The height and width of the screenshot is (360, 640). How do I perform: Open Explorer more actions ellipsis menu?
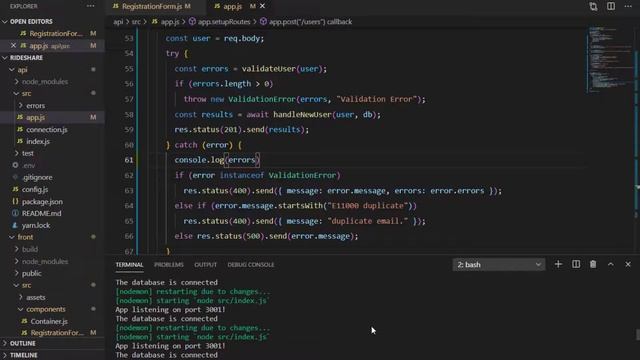(x=91, y=6)
